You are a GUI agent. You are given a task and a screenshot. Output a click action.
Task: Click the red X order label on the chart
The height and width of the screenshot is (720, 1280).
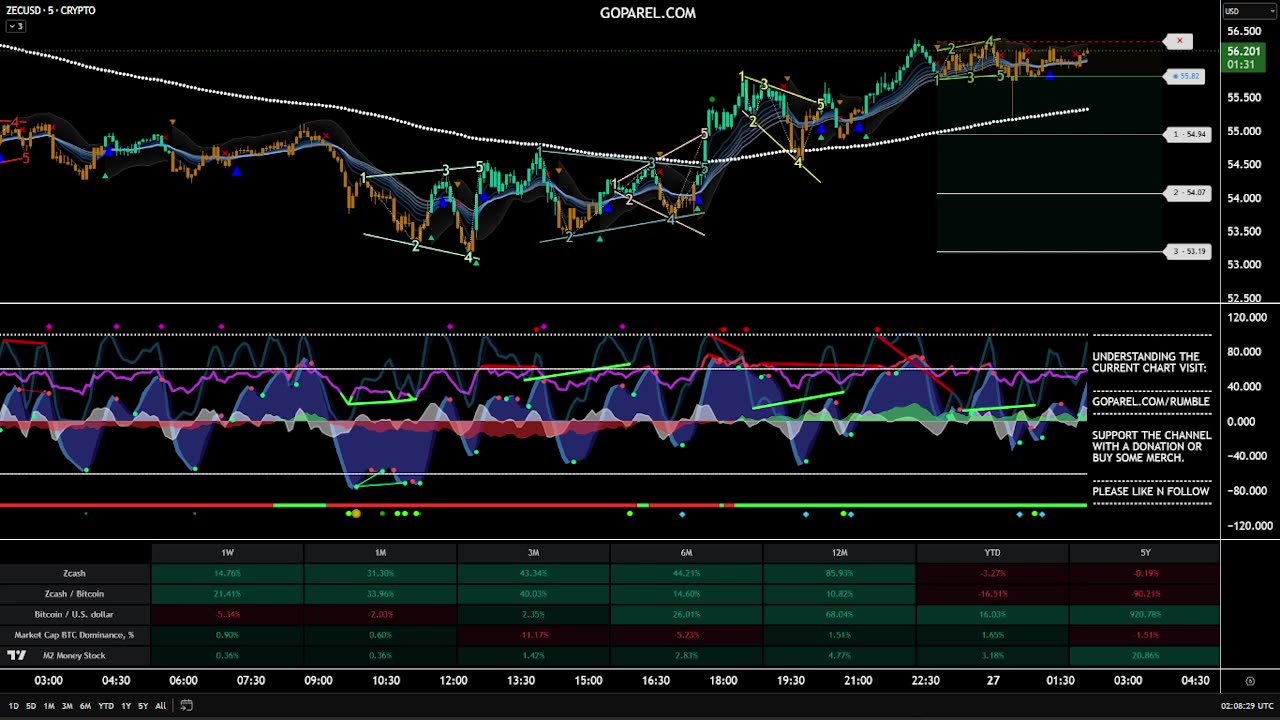[x=1179, y=41]
